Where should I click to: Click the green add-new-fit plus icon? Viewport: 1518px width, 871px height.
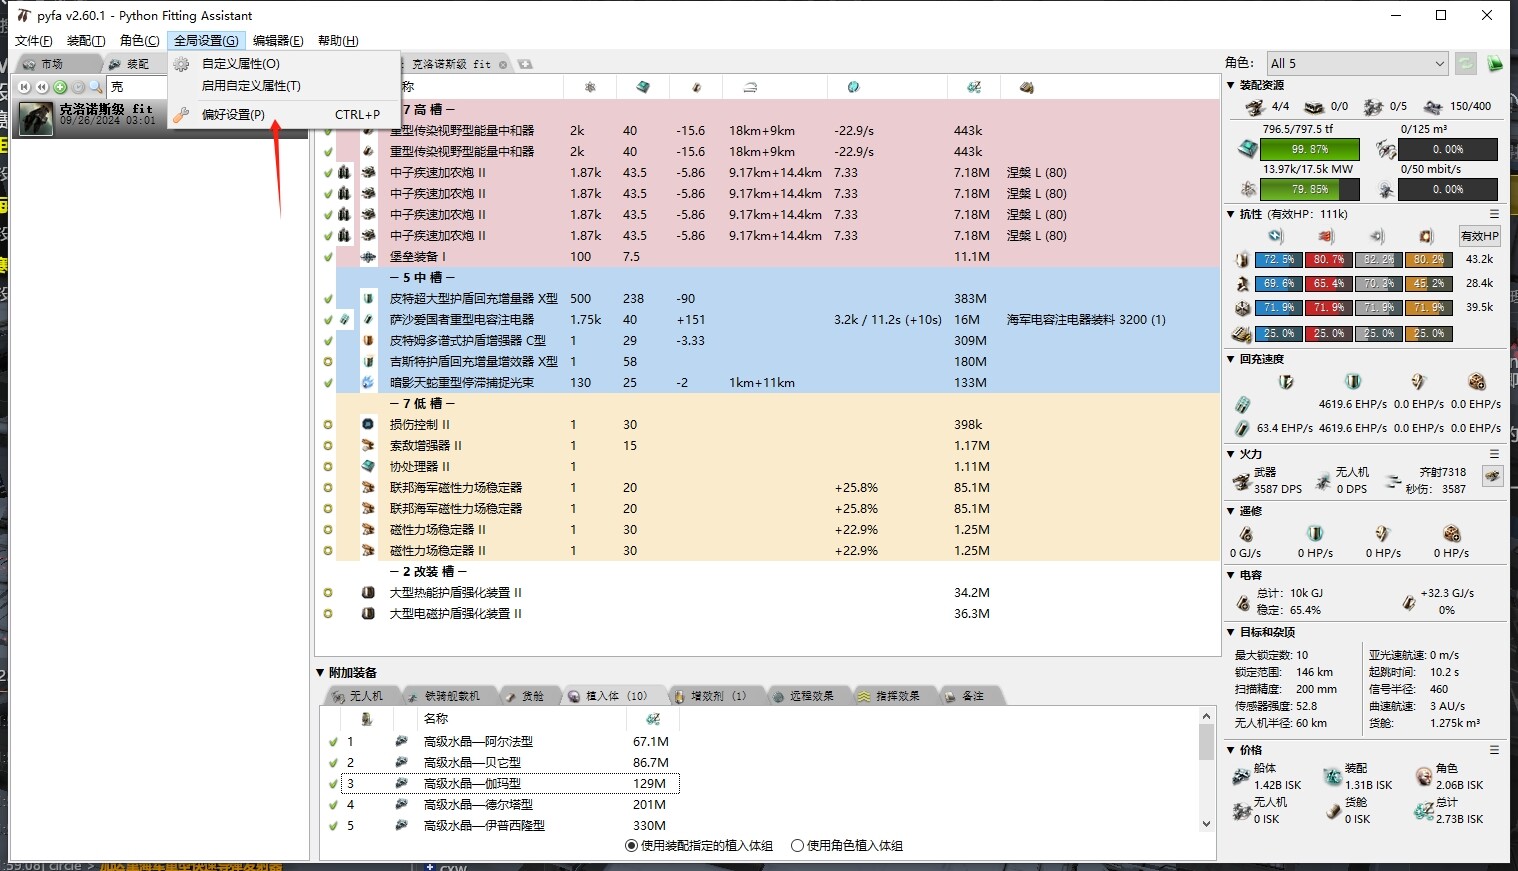[x=60, y=87]
